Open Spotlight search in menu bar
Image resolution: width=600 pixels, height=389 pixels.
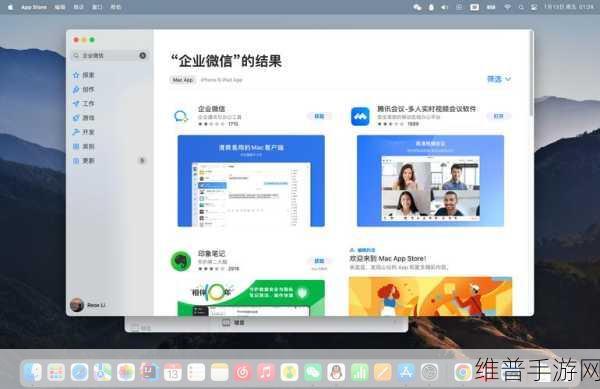pos(521,7)
